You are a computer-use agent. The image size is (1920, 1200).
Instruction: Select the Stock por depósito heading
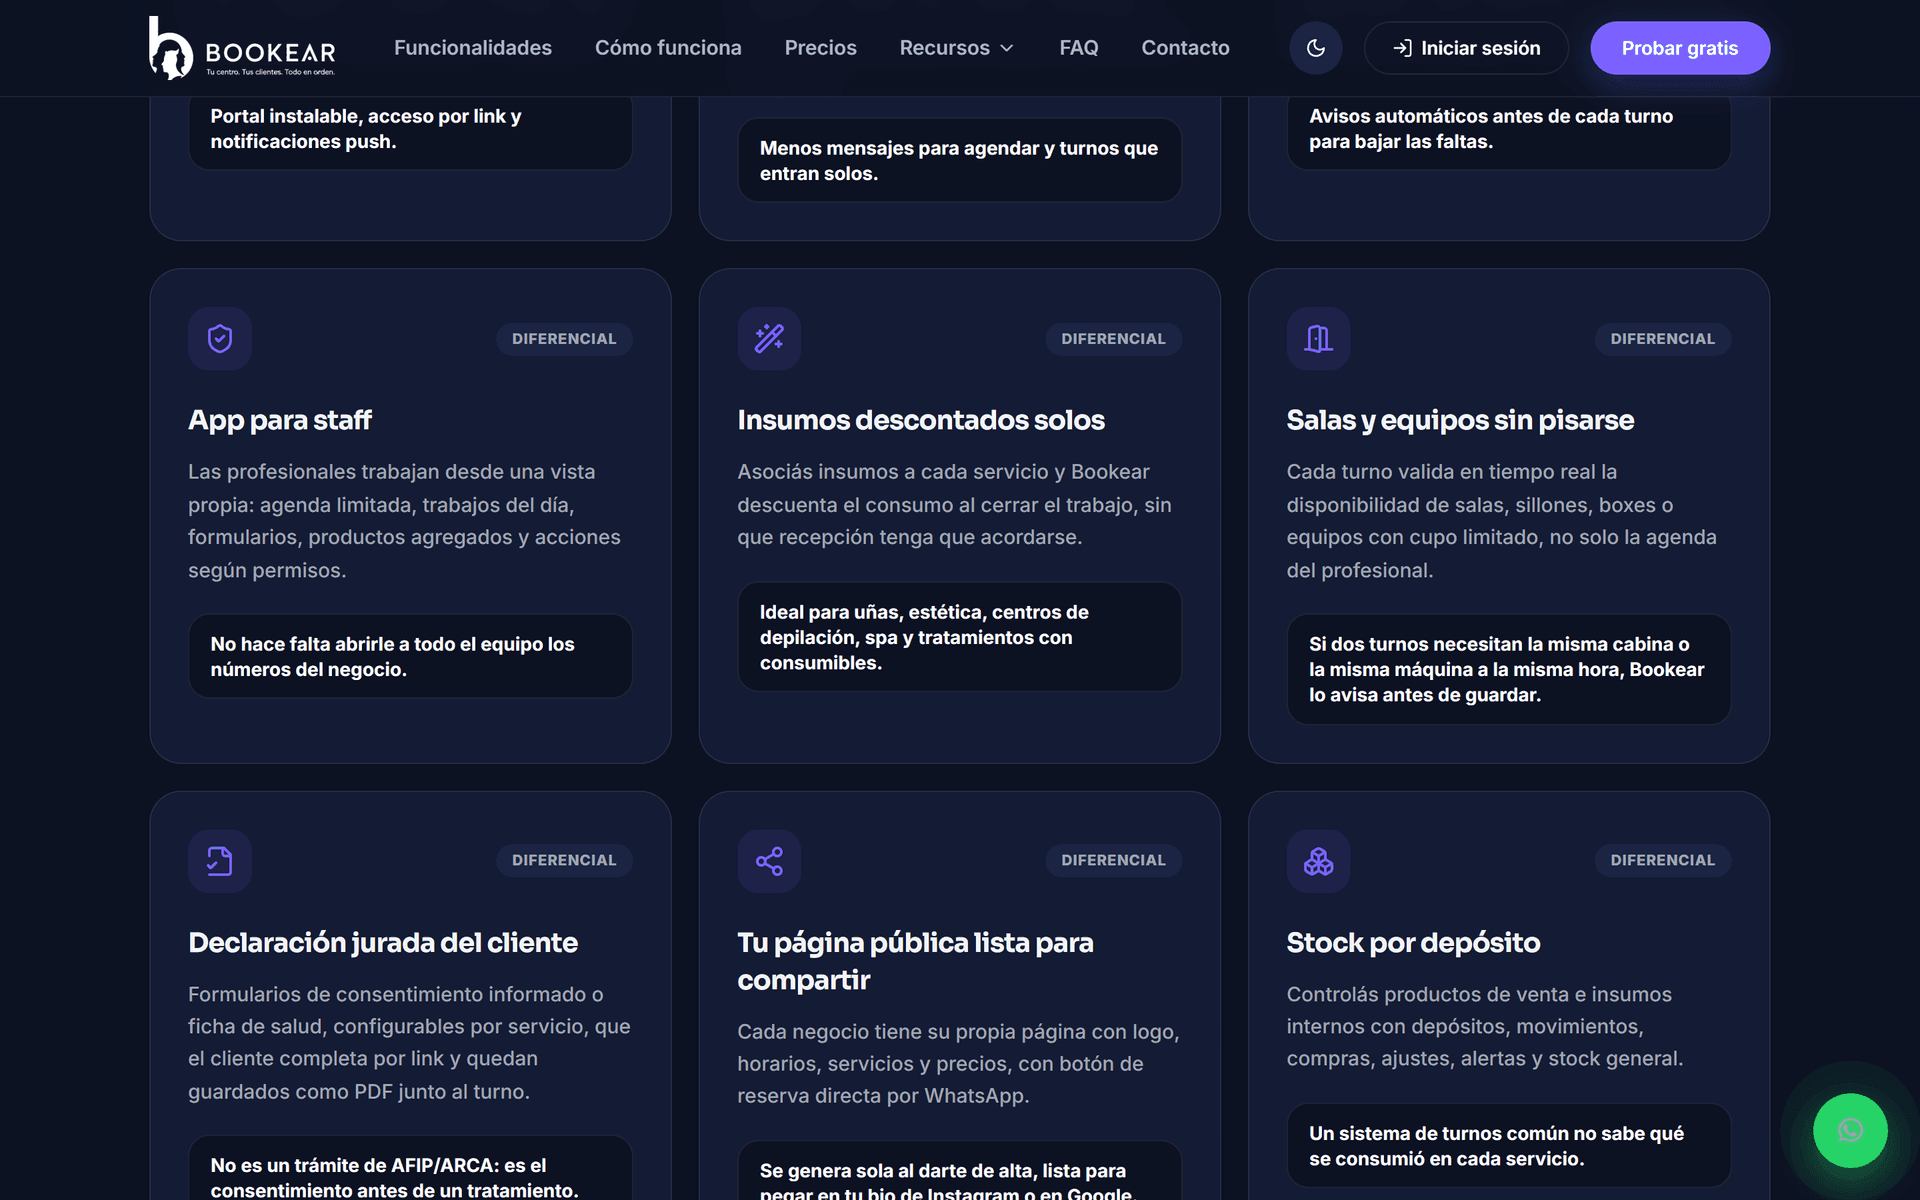pos(1413,942)
